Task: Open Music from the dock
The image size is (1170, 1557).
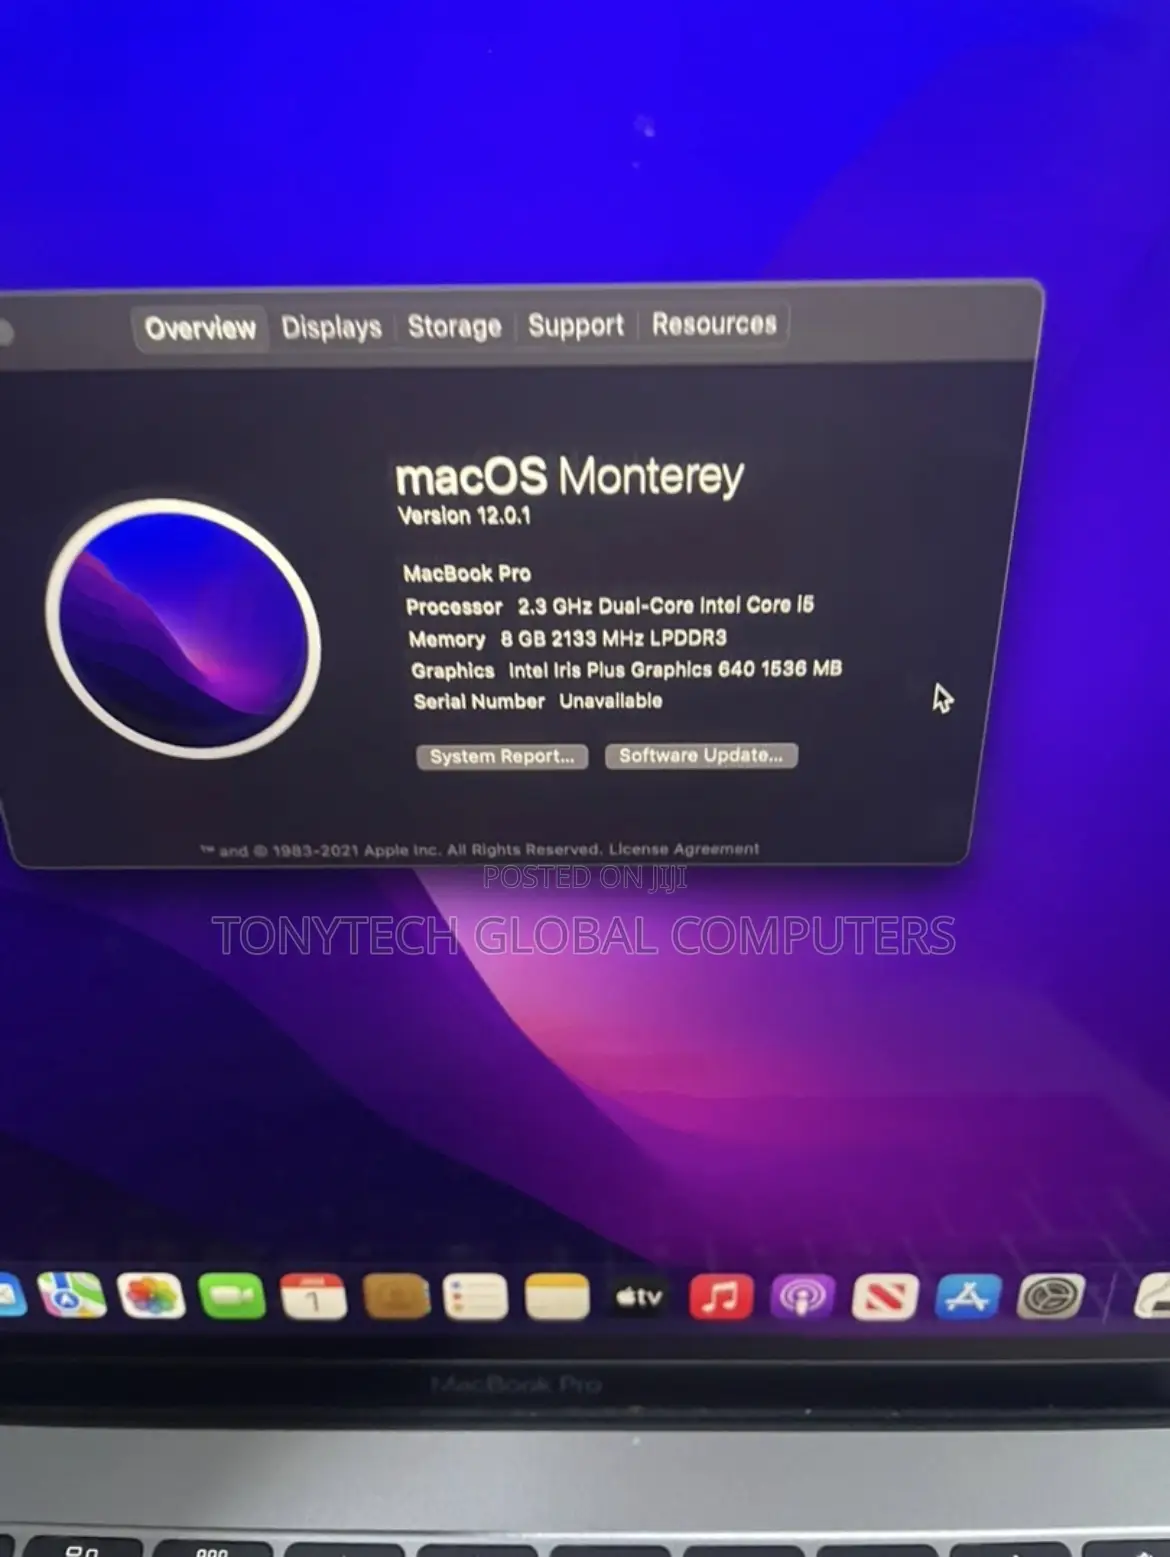Action: (720, 1297)
